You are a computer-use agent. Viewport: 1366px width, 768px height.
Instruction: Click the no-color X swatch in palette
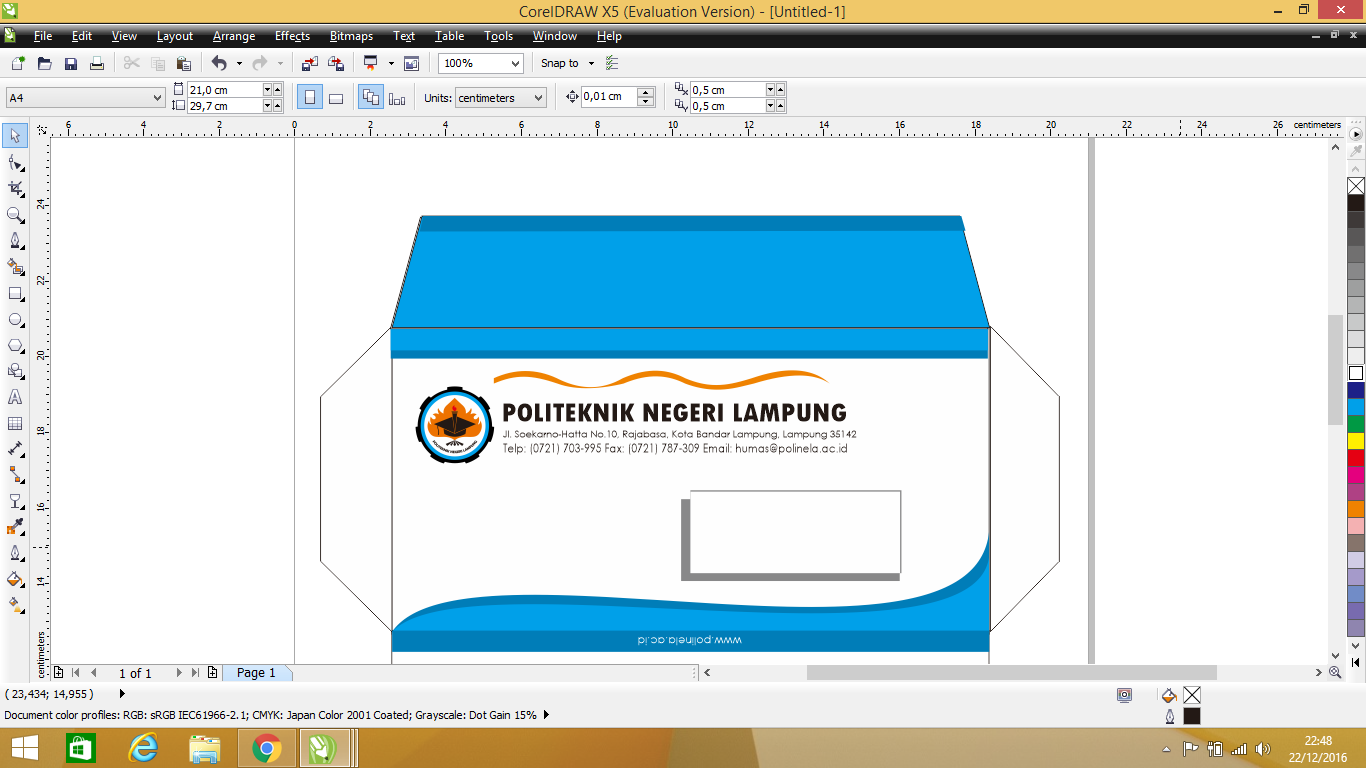coord(1356,186)
